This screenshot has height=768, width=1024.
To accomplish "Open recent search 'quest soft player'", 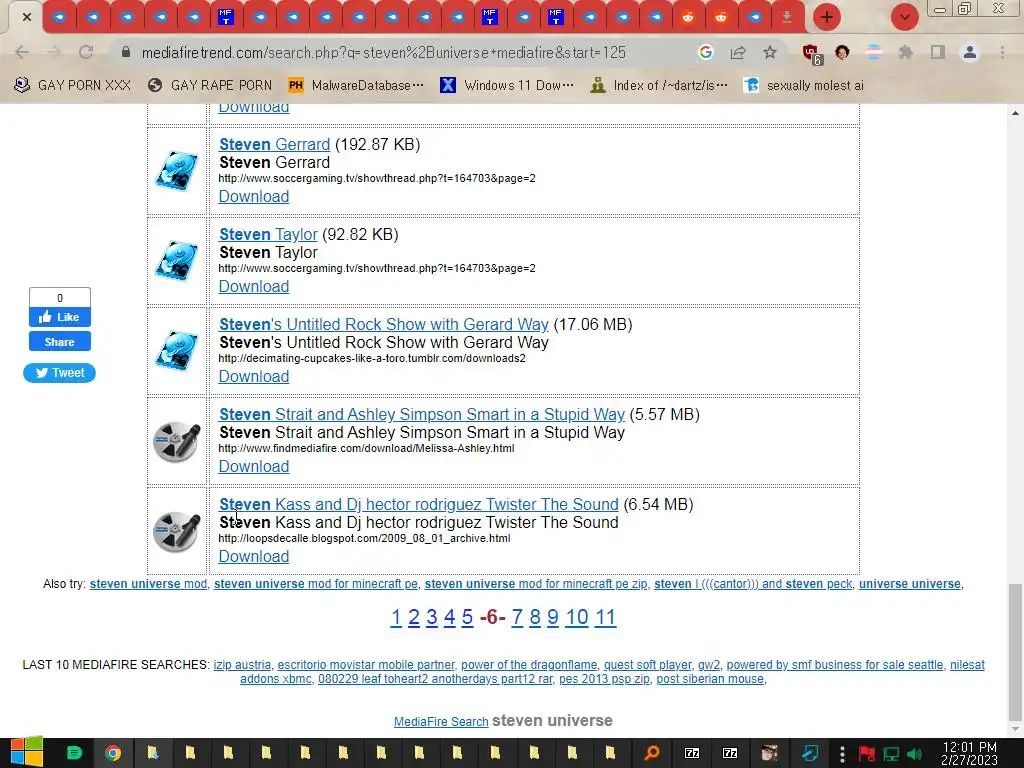I will pos(647,665).
